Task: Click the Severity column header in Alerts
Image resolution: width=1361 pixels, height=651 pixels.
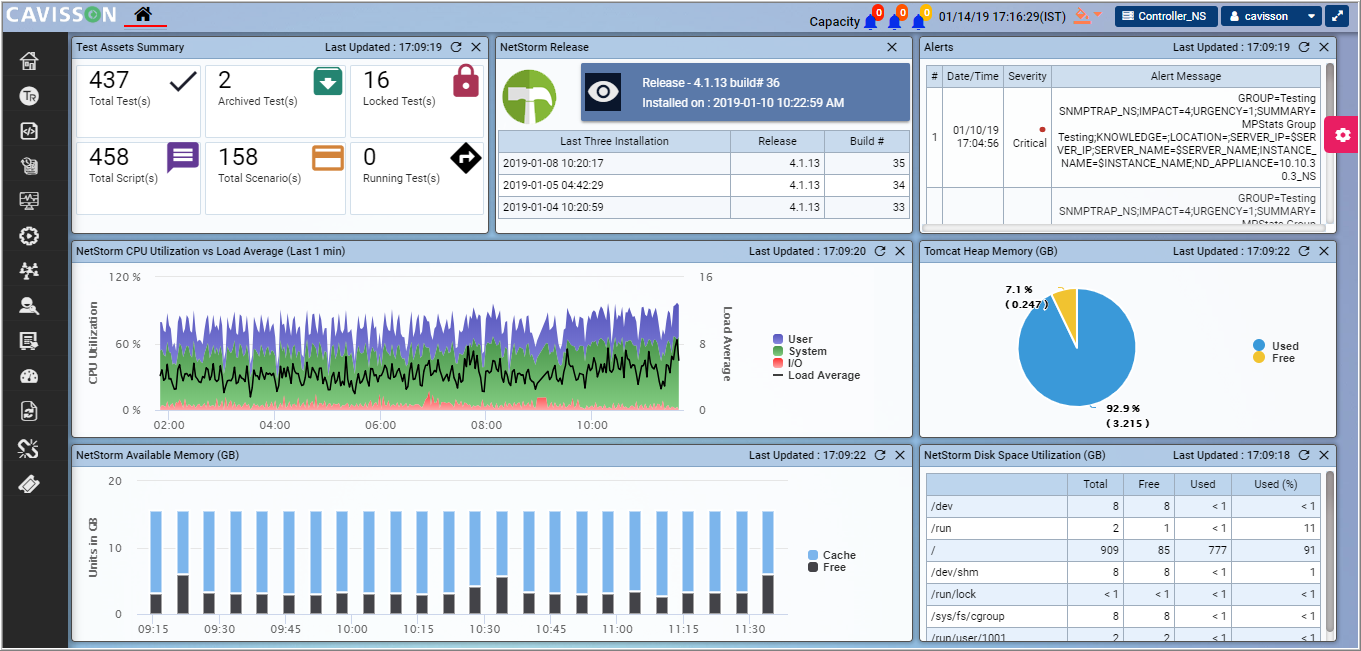Action: pos(1027,76)
